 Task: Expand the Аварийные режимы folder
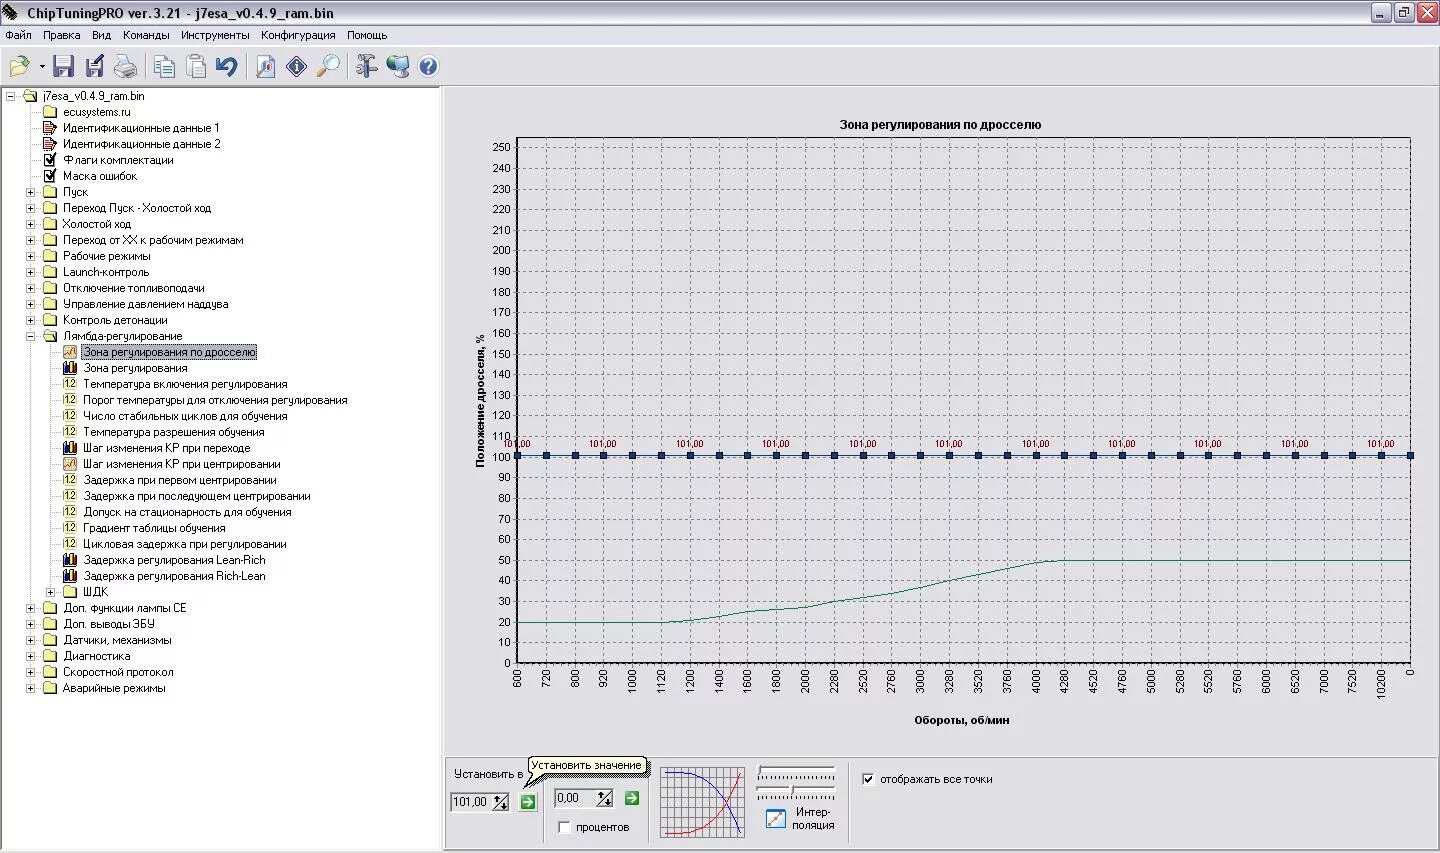(30, 688)
